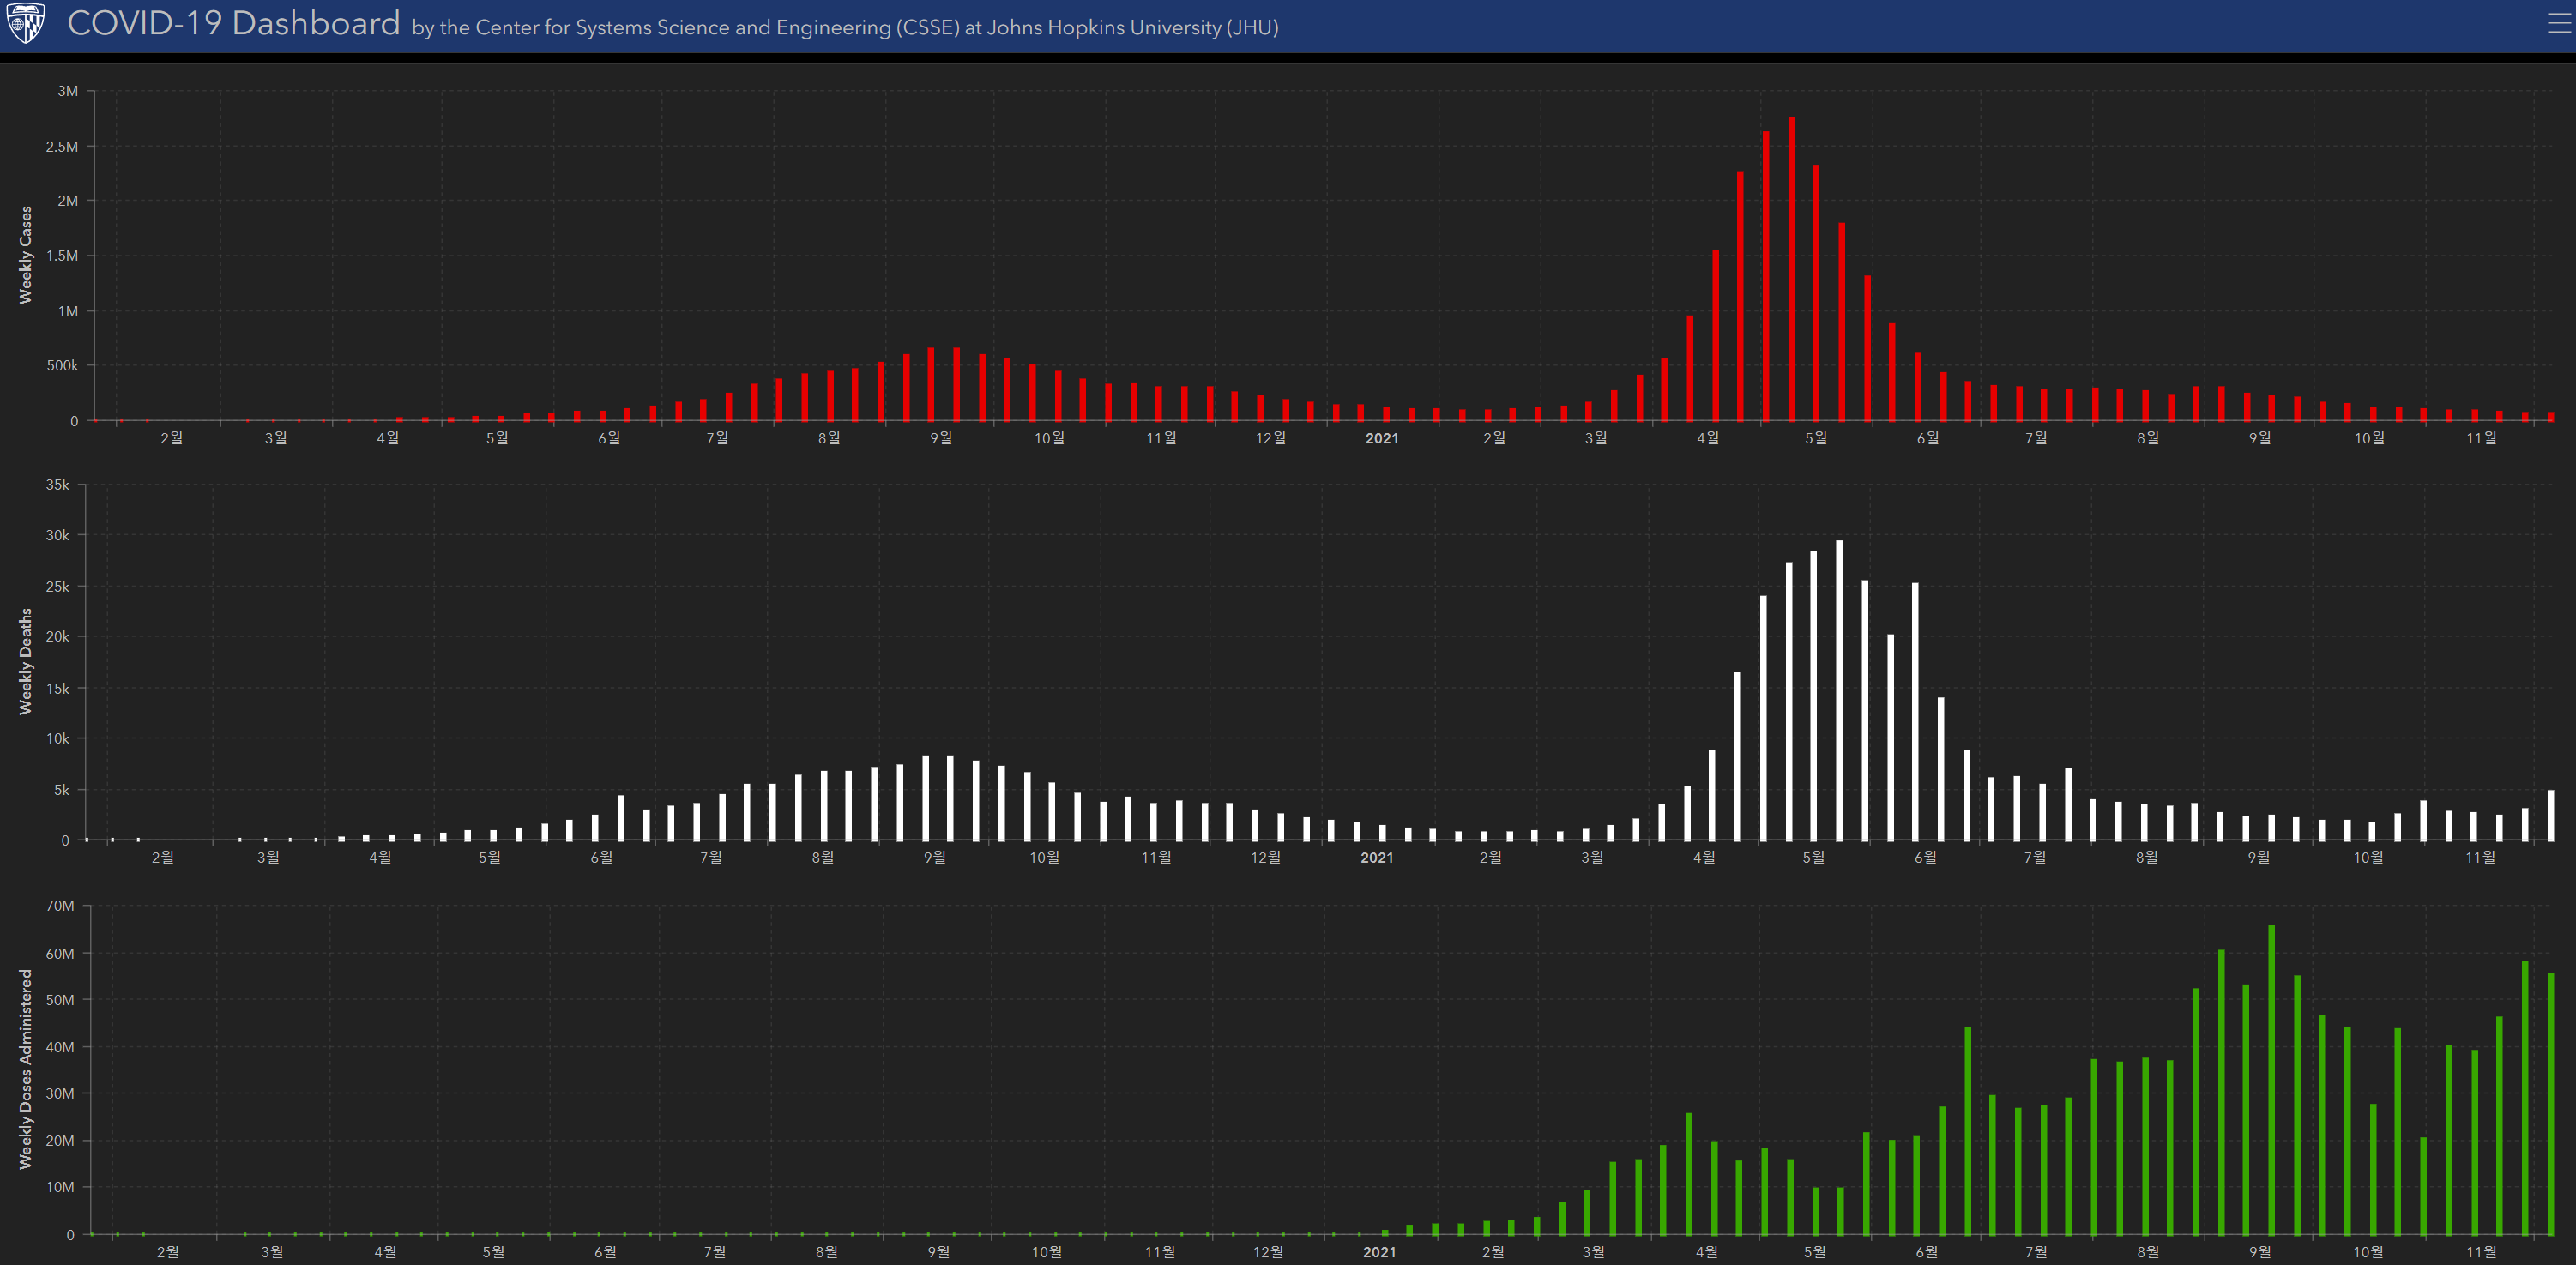Click the 25k y-axis label
This screenshot has width=2576, height=1265.
coord(58,587)
